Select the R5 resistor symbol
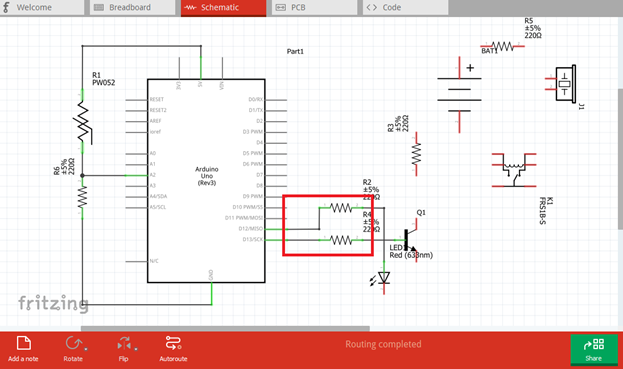This screenshot has width=623, height=369. pos(503,46)
